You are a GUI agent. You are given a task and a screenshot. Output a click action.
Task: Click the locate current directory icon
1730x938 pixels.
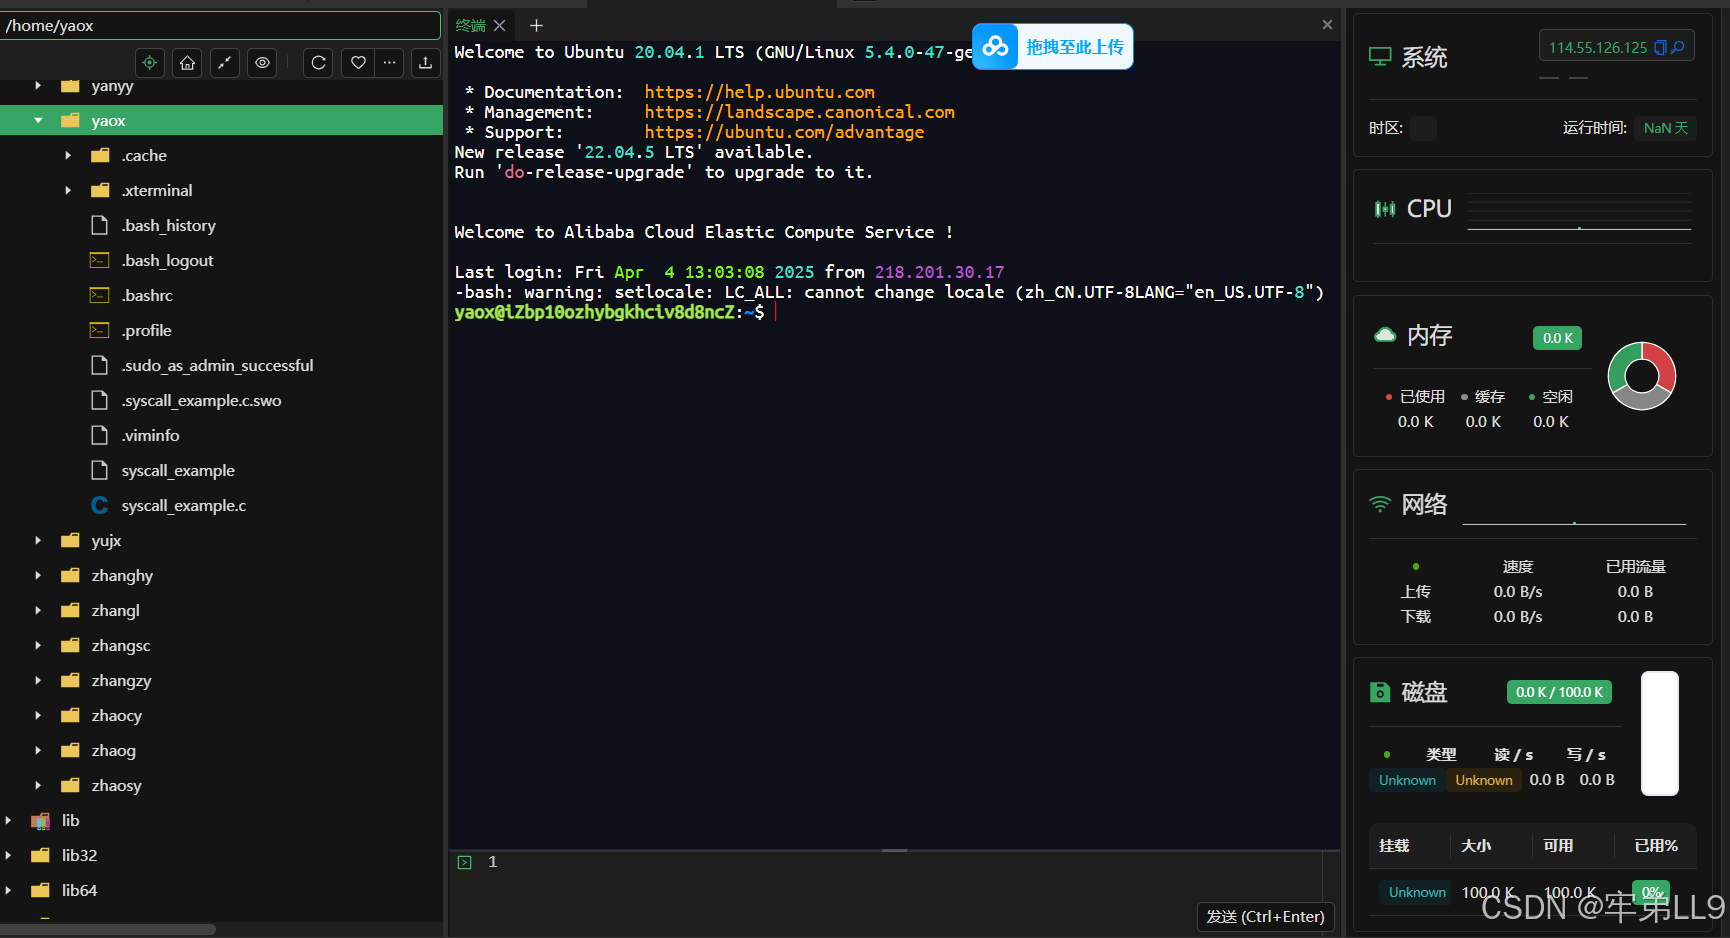tap(149, 63)
